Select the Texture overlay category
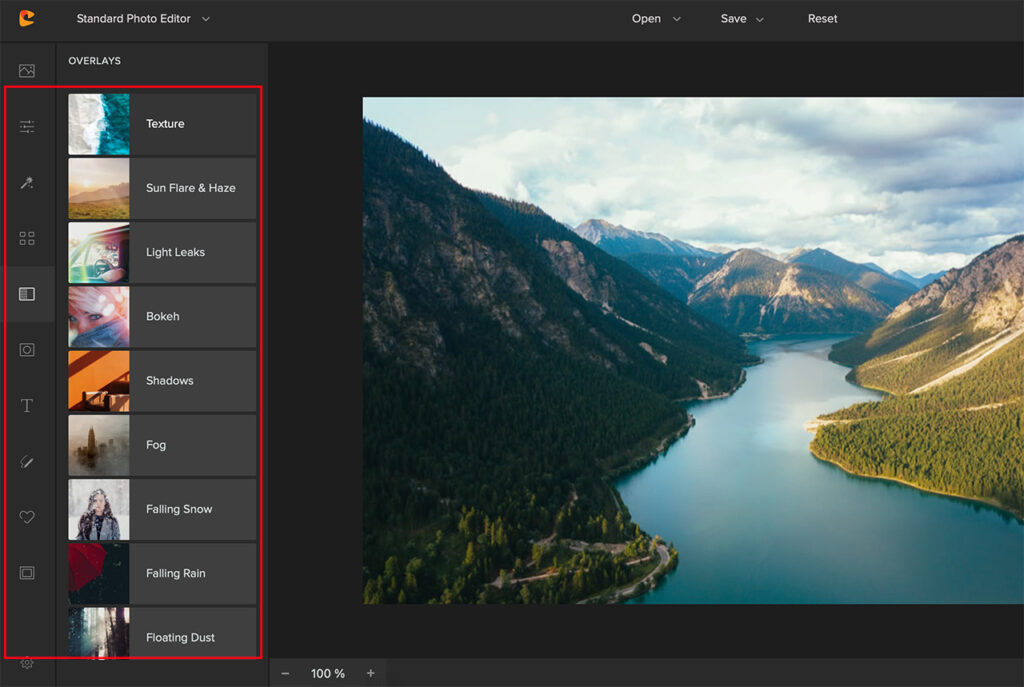1024x687 pixels. (x=162, y=124)
